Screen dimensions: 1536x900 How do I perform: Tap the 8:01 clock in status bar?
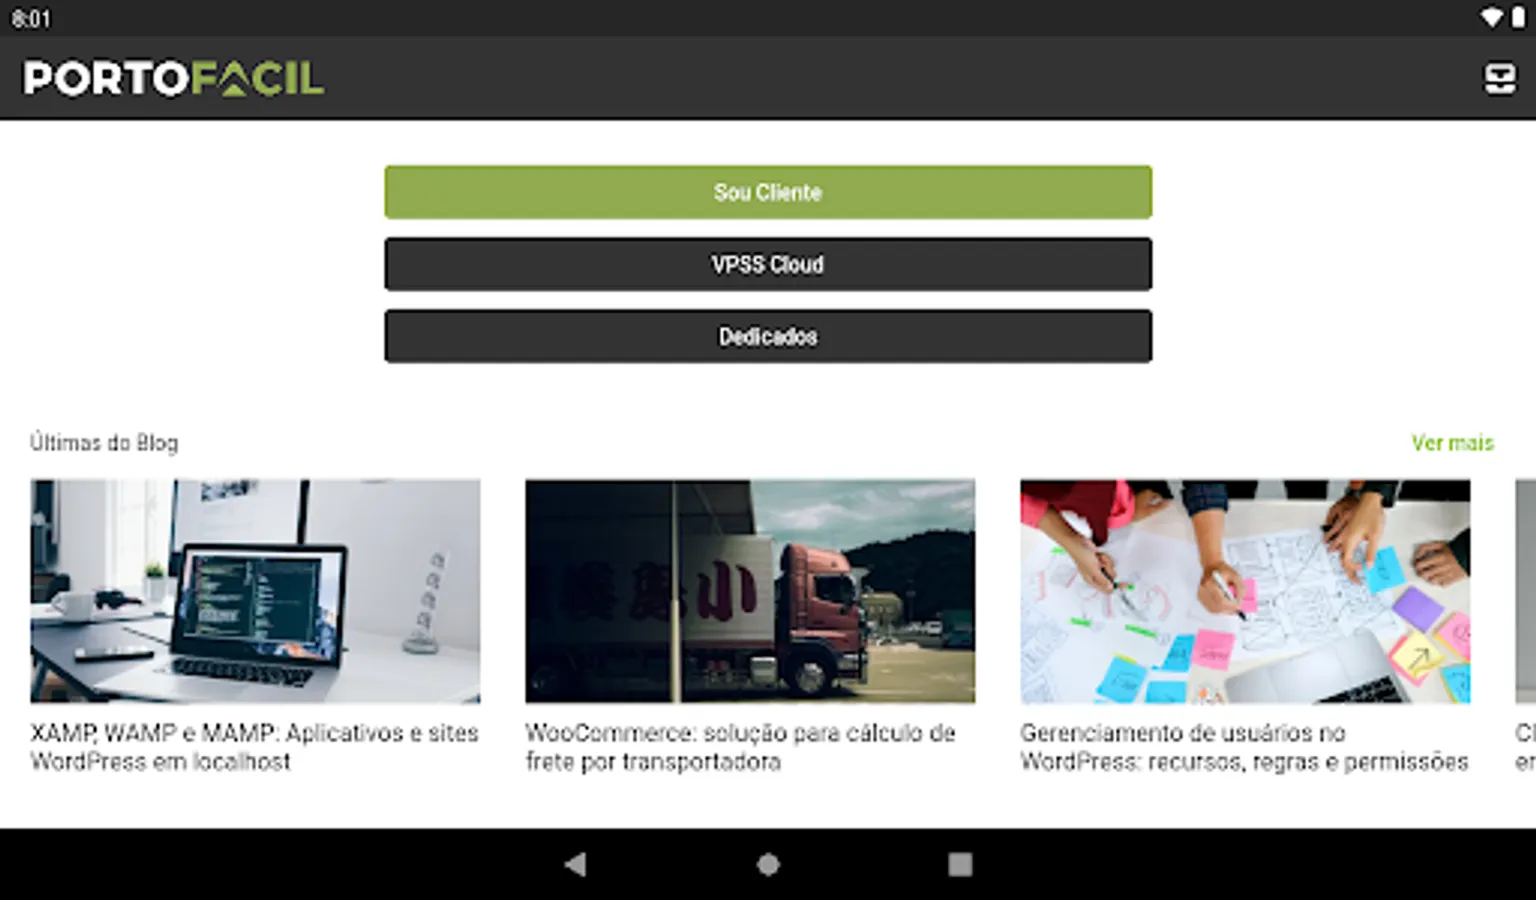coord(31,19)
